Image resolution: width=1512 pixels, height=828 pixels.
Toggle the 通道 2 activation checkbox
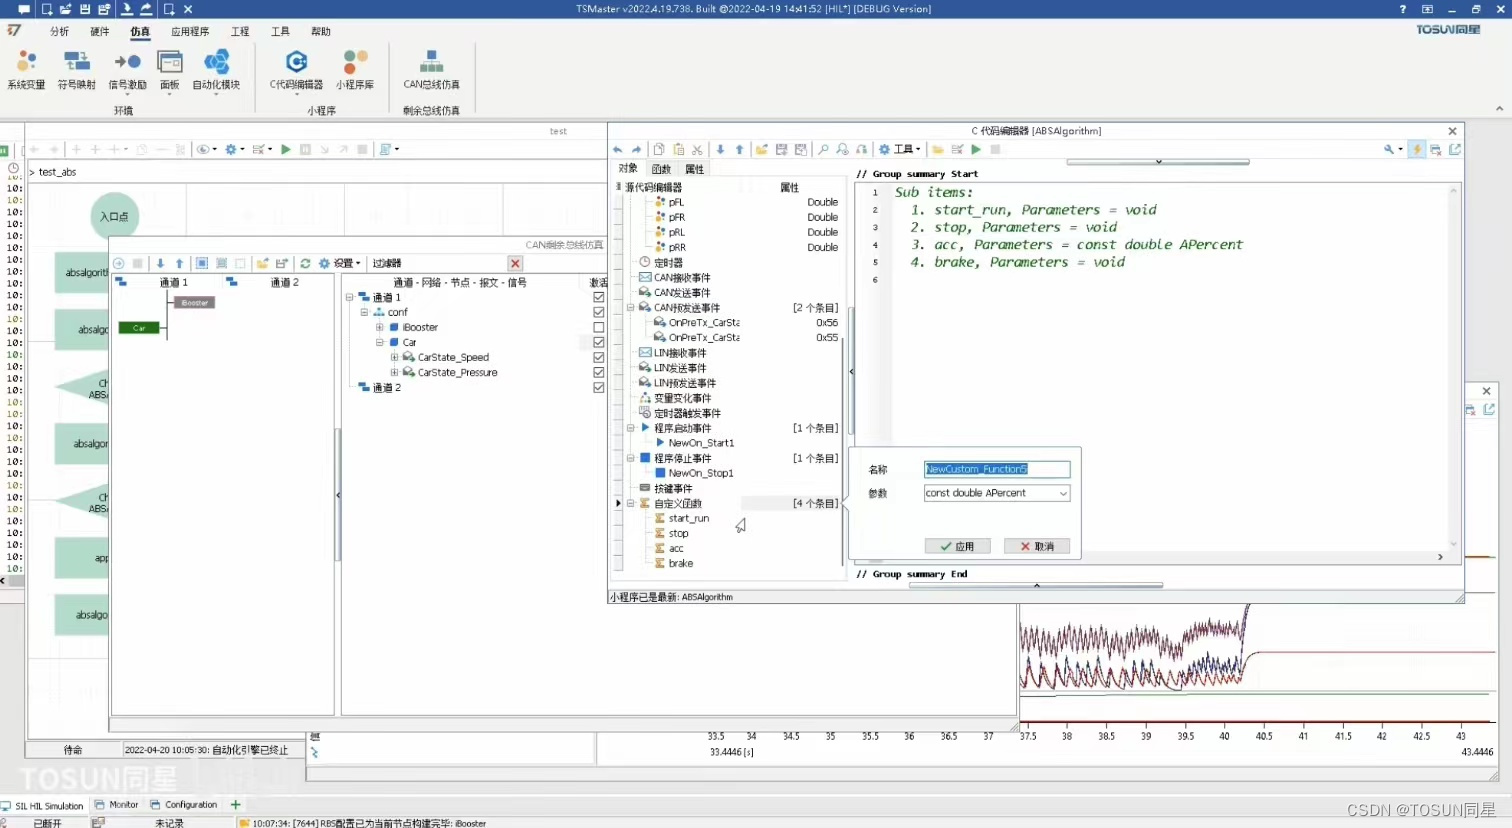tap(598, 387)
